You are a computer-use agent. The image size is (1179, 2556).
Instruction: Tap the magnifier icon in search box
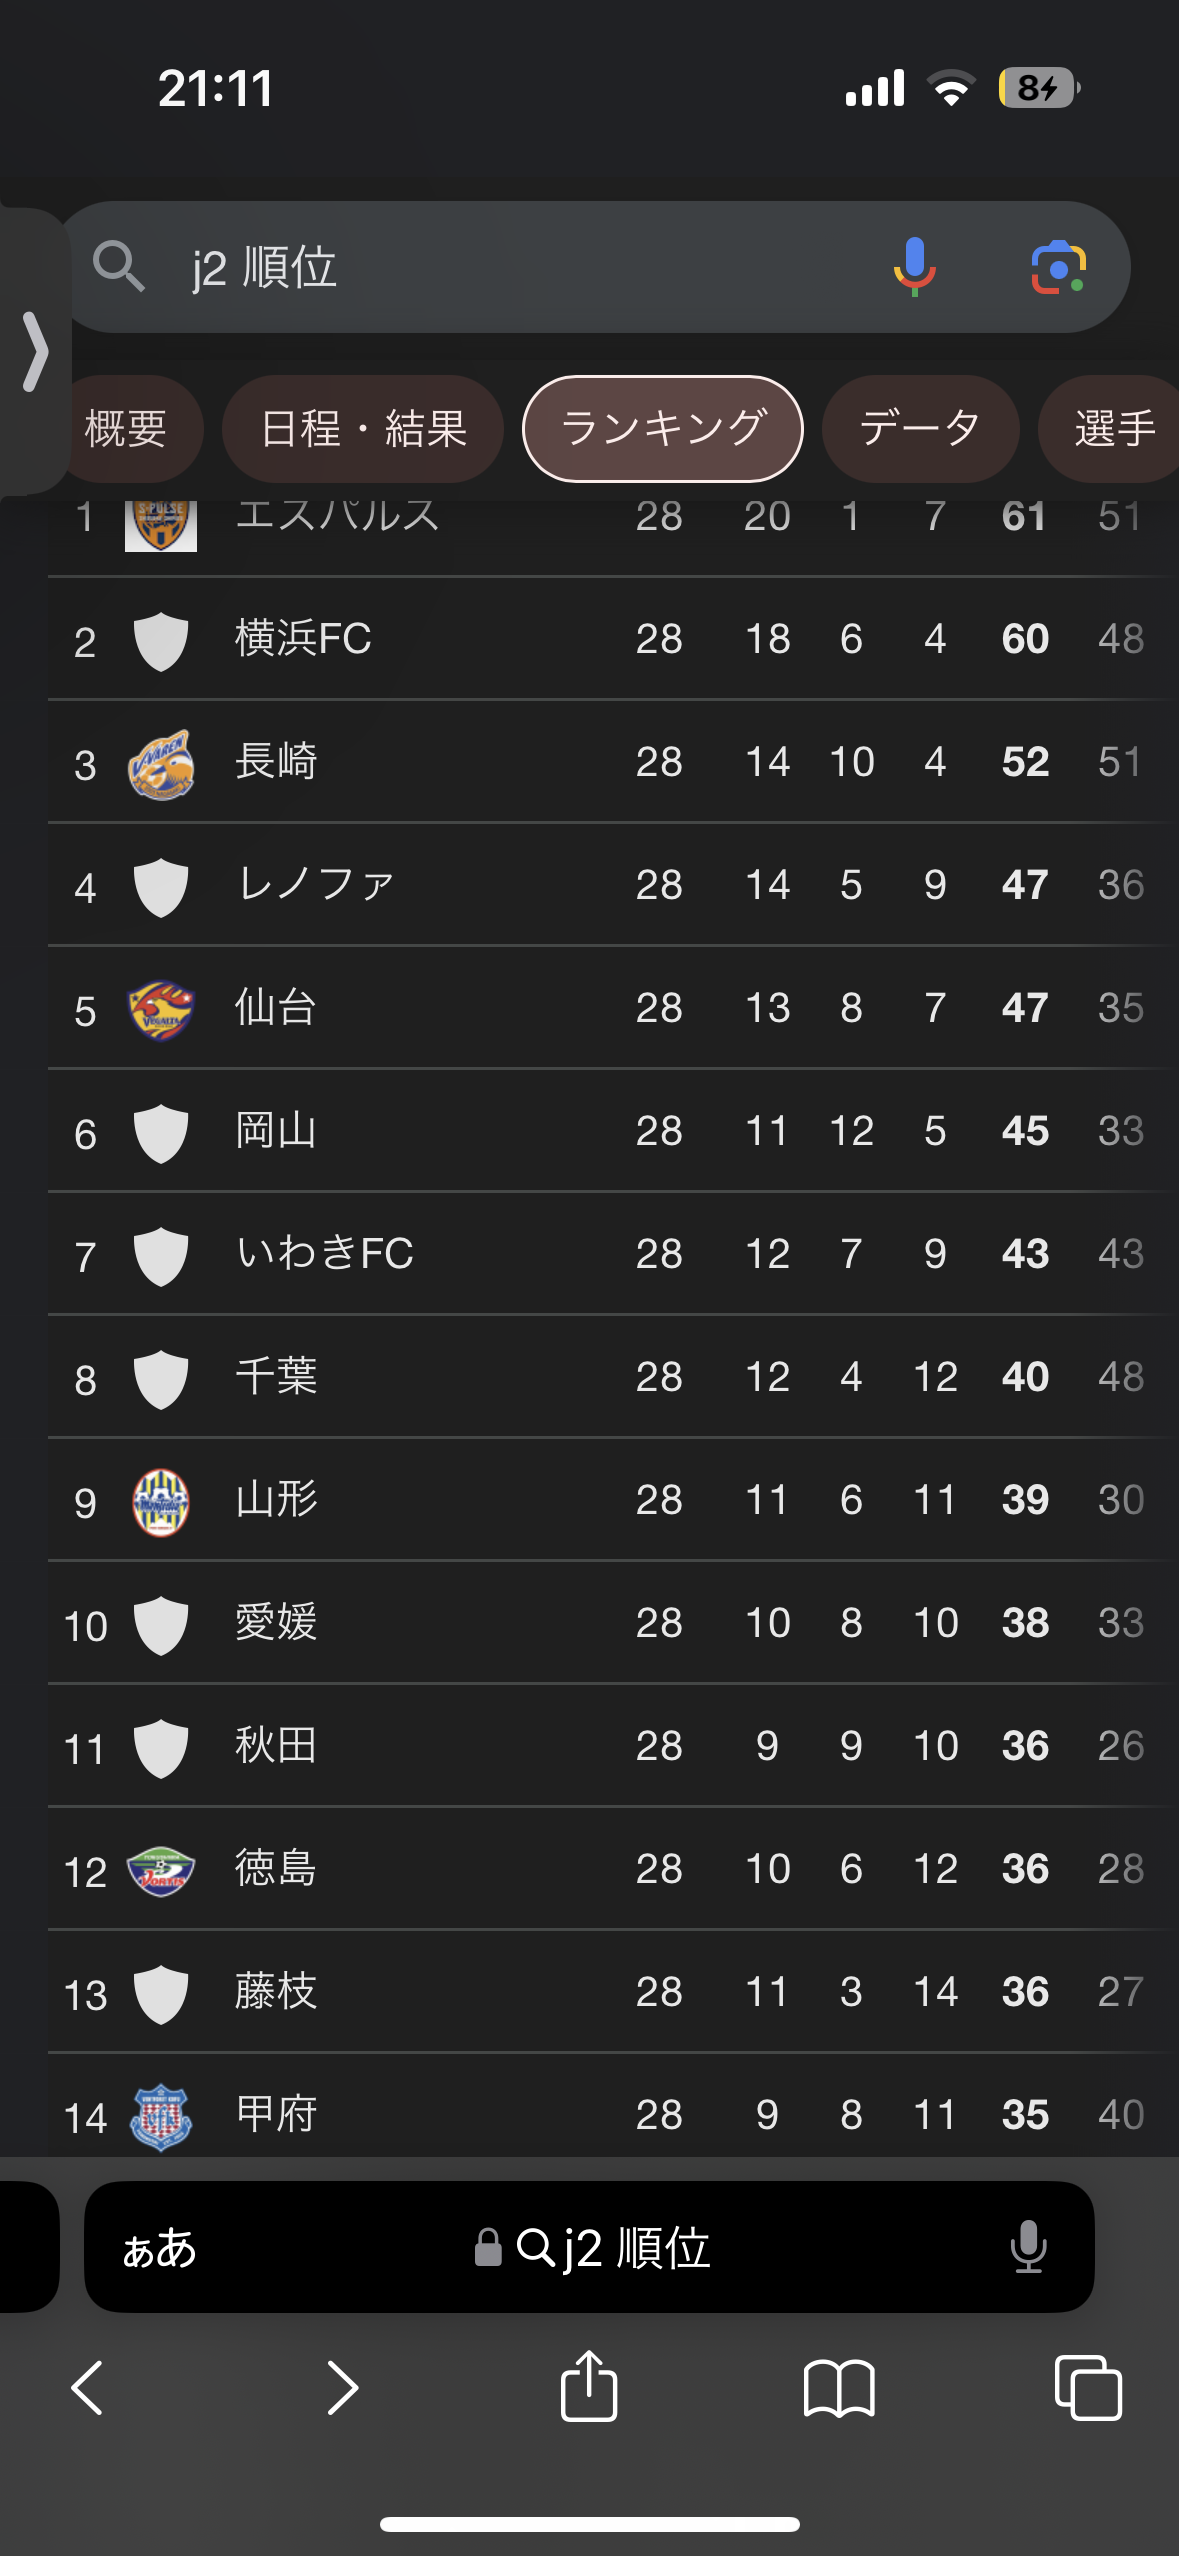point(118,267)
